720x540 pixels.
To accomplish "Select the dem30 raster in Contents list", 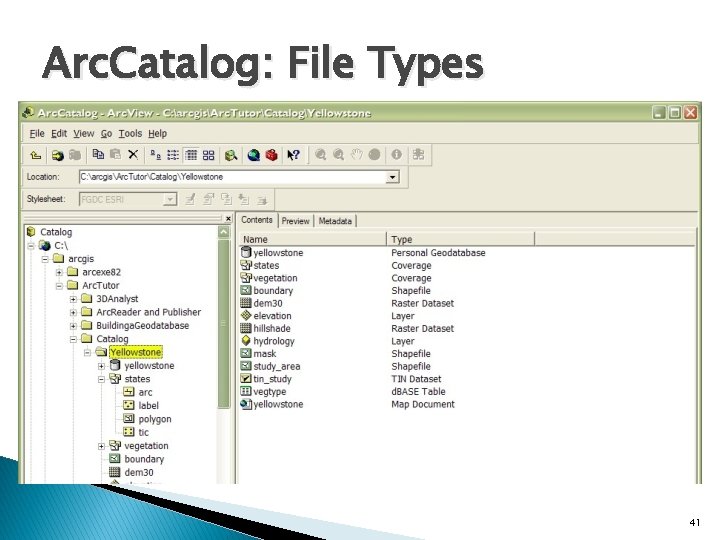I will click(268, 304).
